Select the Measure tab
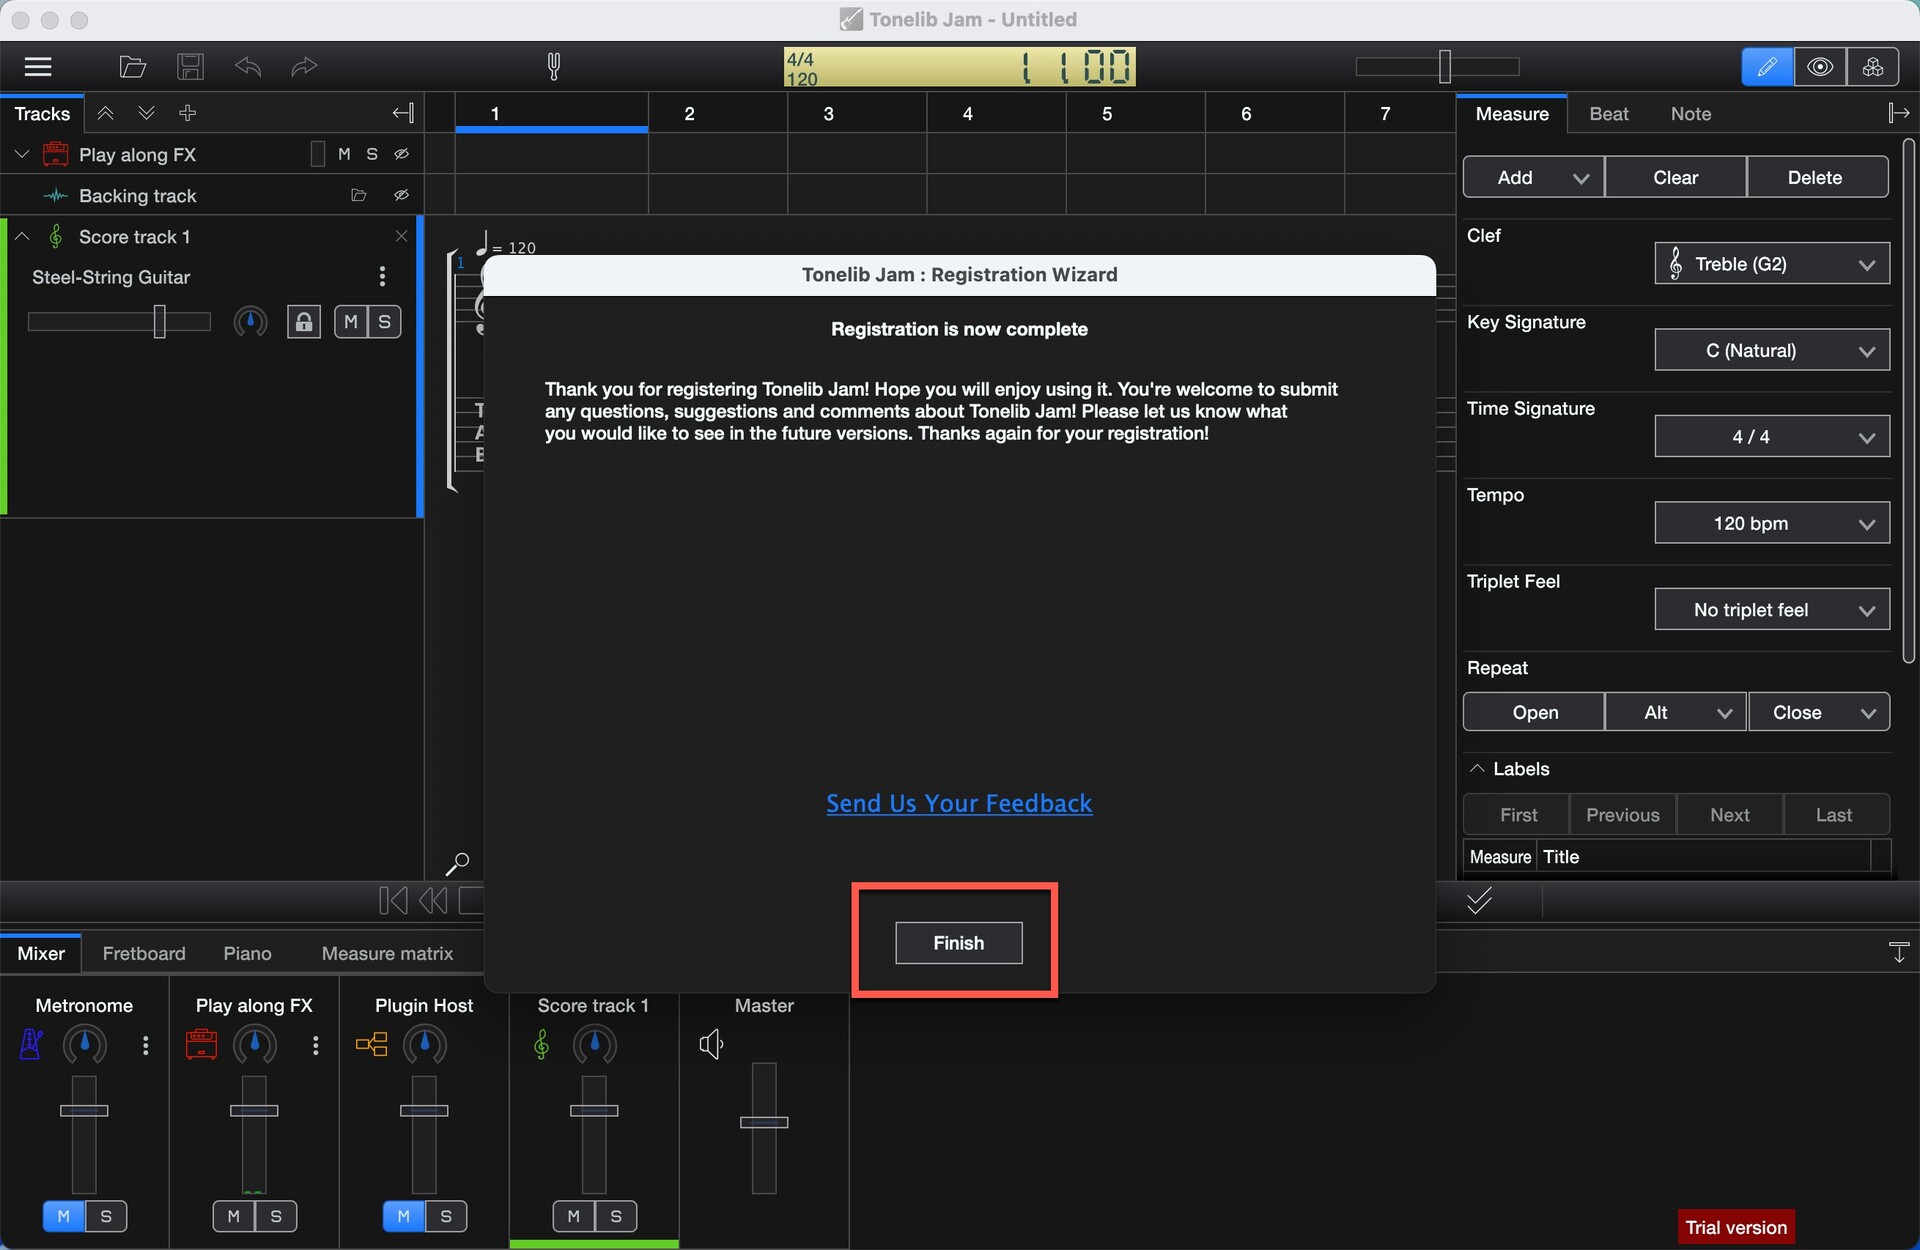Viewport: 1920px width, 1250px height. pos(1512,113)
